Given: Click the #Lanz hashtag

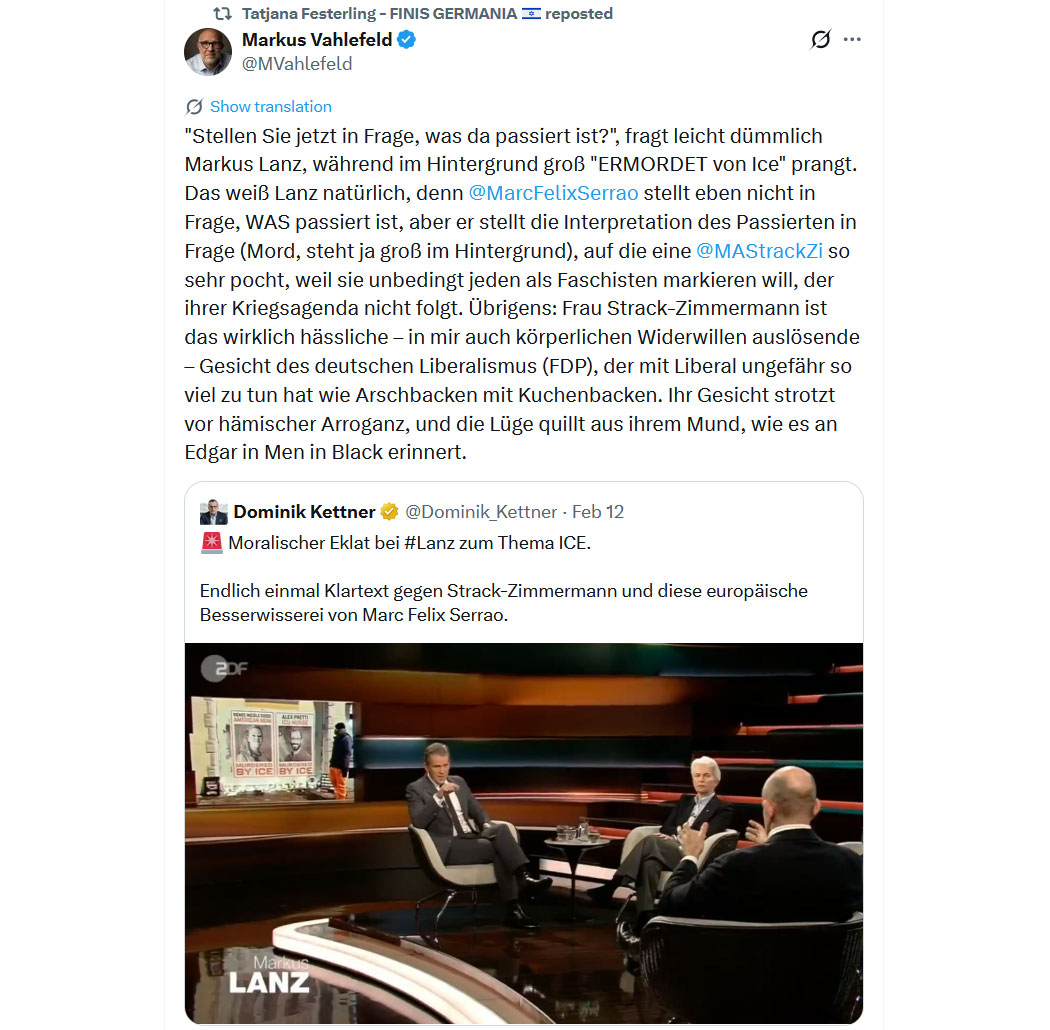Looking at the screenshot, I should (x=430, y=542).
